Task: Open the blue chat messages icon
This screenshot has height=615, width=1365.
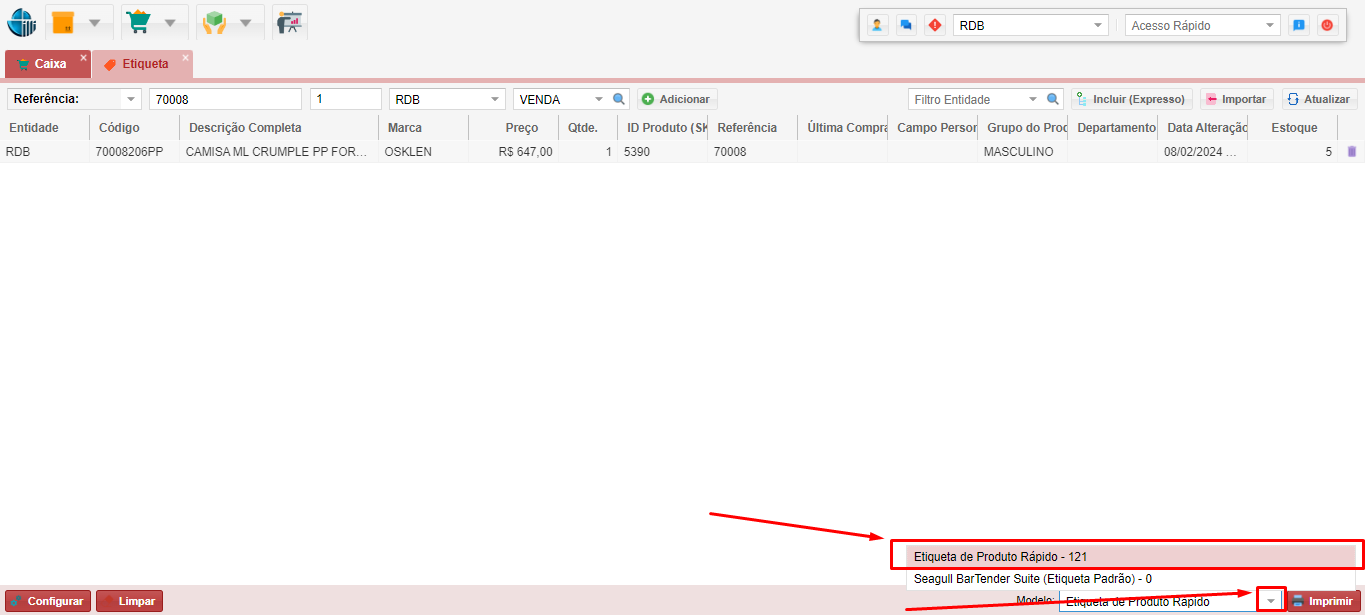Action: [906, 26]
